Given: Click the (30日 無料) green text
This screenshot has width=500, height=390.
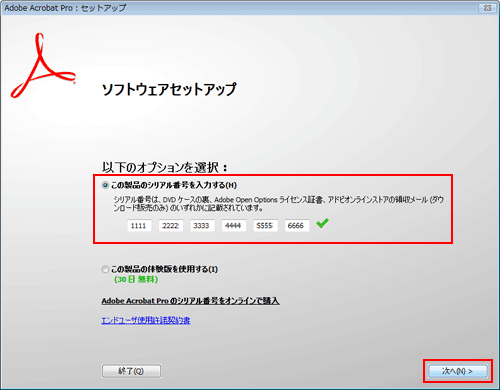Looking at the screenshot, I should tap(136, 279).
